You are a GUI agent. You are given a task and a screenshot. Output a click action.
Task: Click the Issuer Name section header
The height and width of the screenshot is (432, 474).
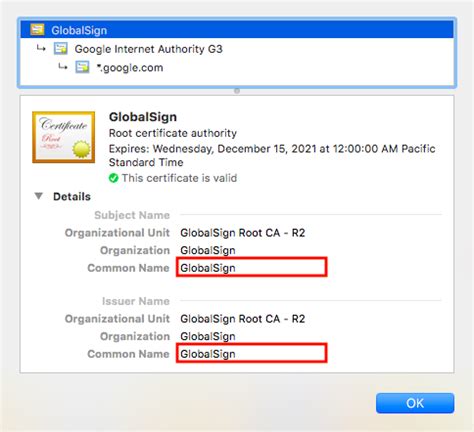tap(136, 301)
